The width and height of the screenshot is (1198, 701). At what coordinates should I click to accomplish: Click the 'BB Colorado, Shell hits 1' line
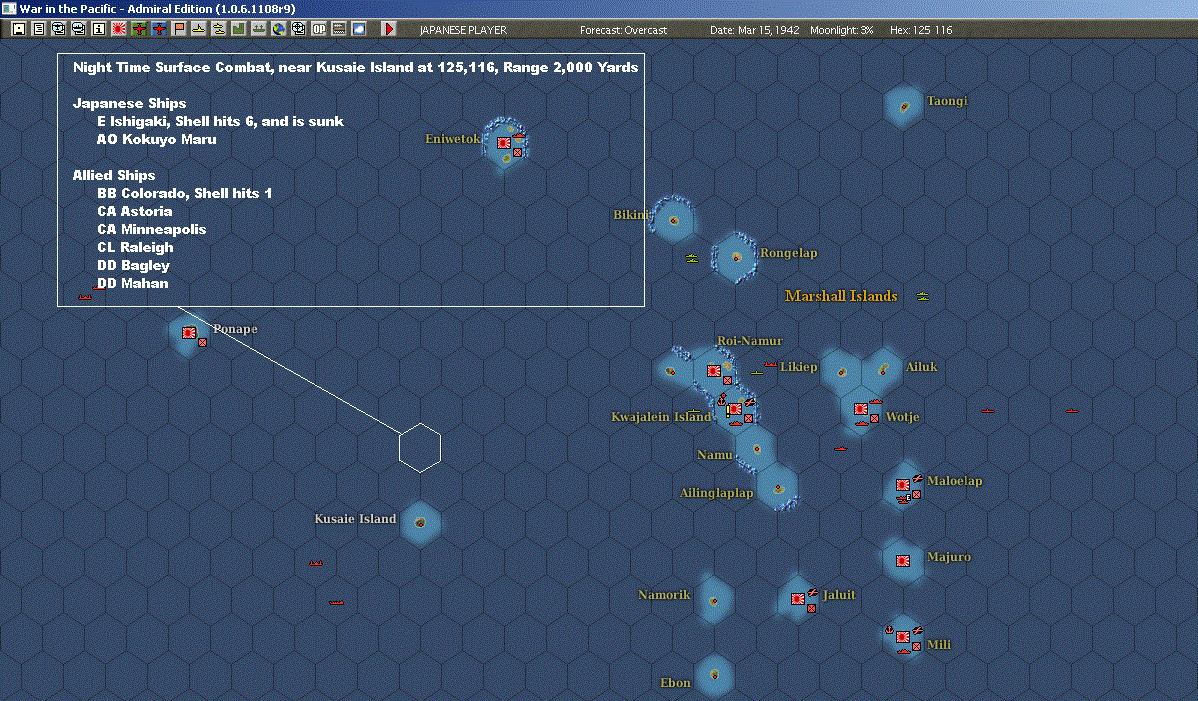tap(184, 193)
